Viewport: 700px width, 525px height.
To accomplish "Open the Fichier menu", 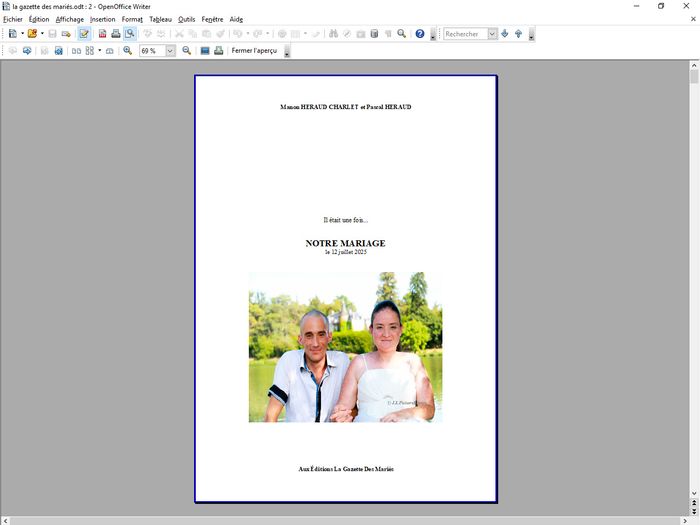I will click(x=13, y=19).
